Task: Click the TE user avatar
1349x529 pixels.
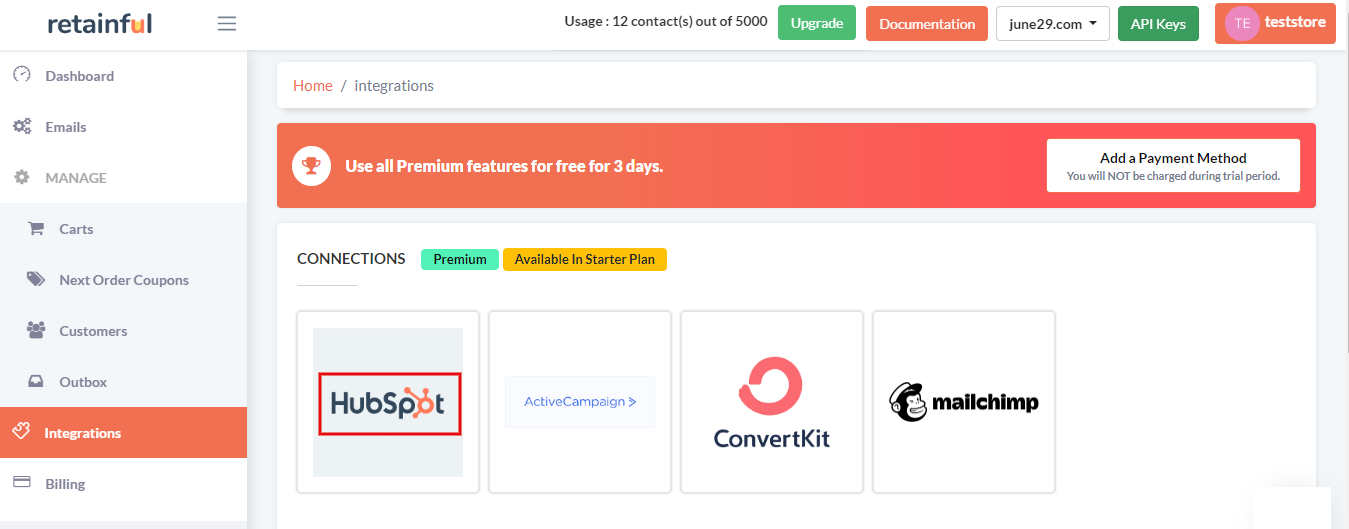Action: pos(1242,24)
